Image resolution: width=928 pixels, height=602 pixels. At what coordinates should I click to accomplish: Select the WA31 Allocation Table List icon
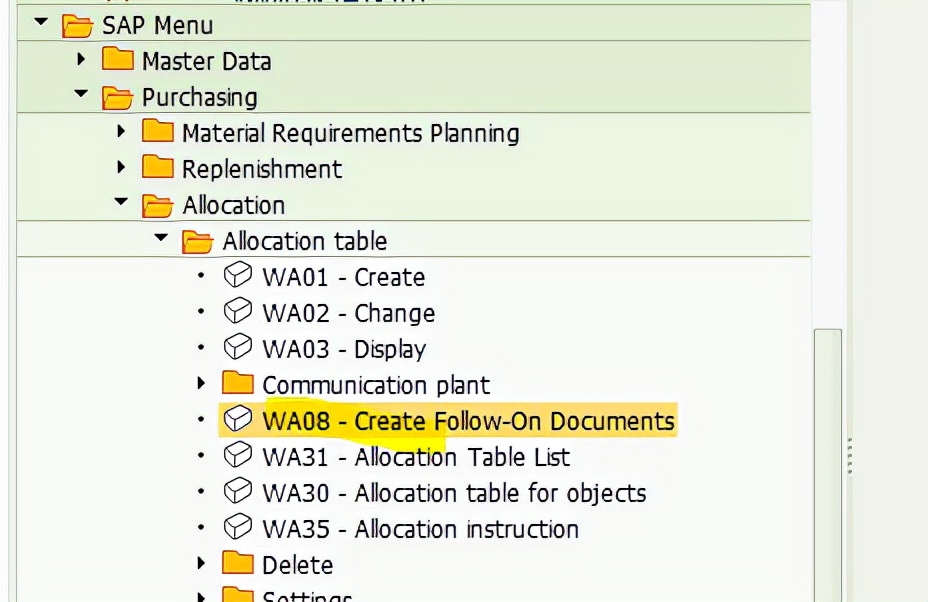[x=238, y=457]
